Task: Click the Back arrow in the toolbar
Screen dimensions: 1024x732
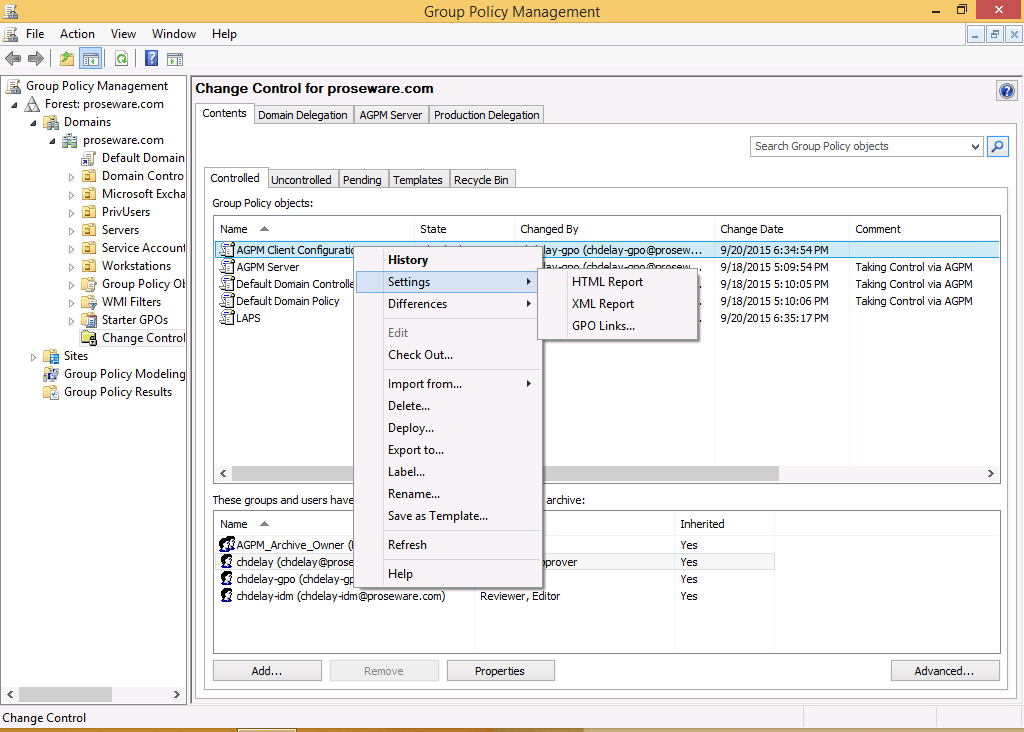Action: [x=13, y=59]
